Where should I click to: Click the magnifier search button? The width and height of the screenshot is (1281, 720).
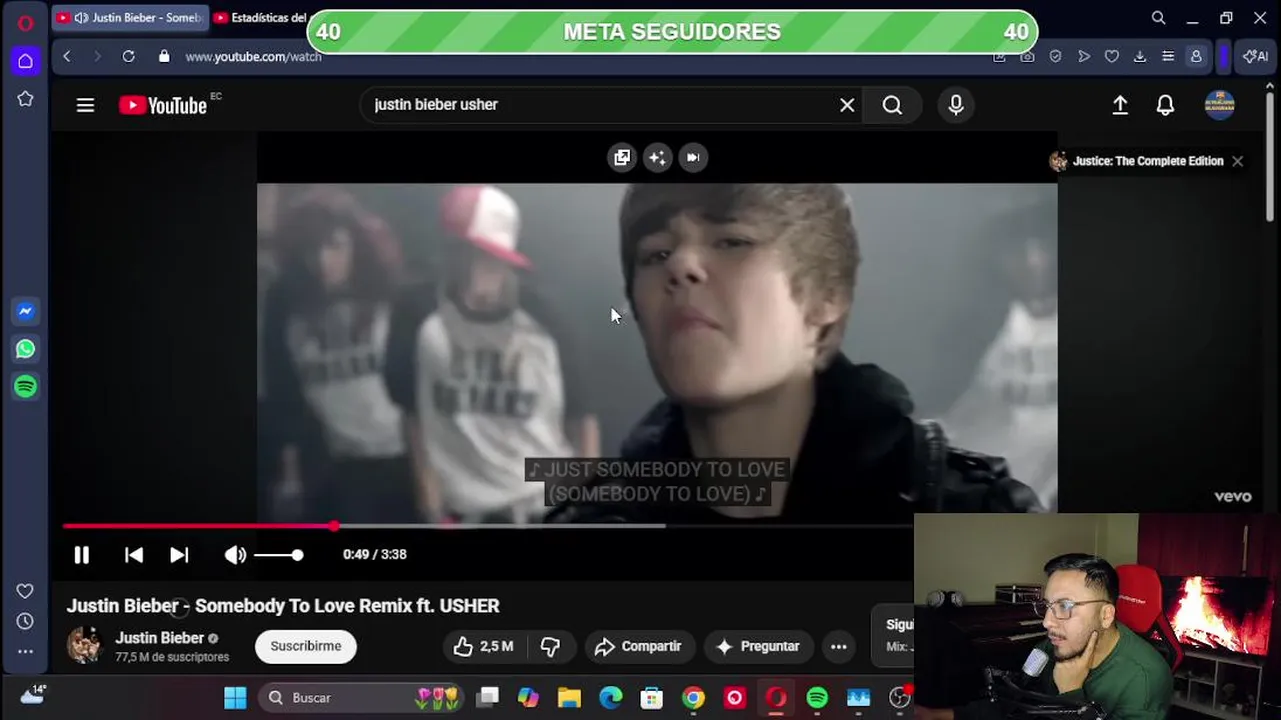pos(892,105)
